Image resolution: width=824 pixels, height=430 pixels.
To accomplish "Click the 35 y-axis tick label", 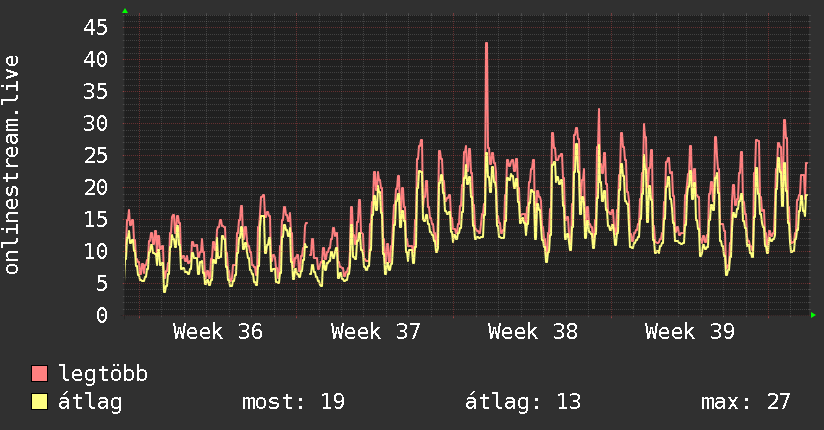I will (x=96, y=91).
